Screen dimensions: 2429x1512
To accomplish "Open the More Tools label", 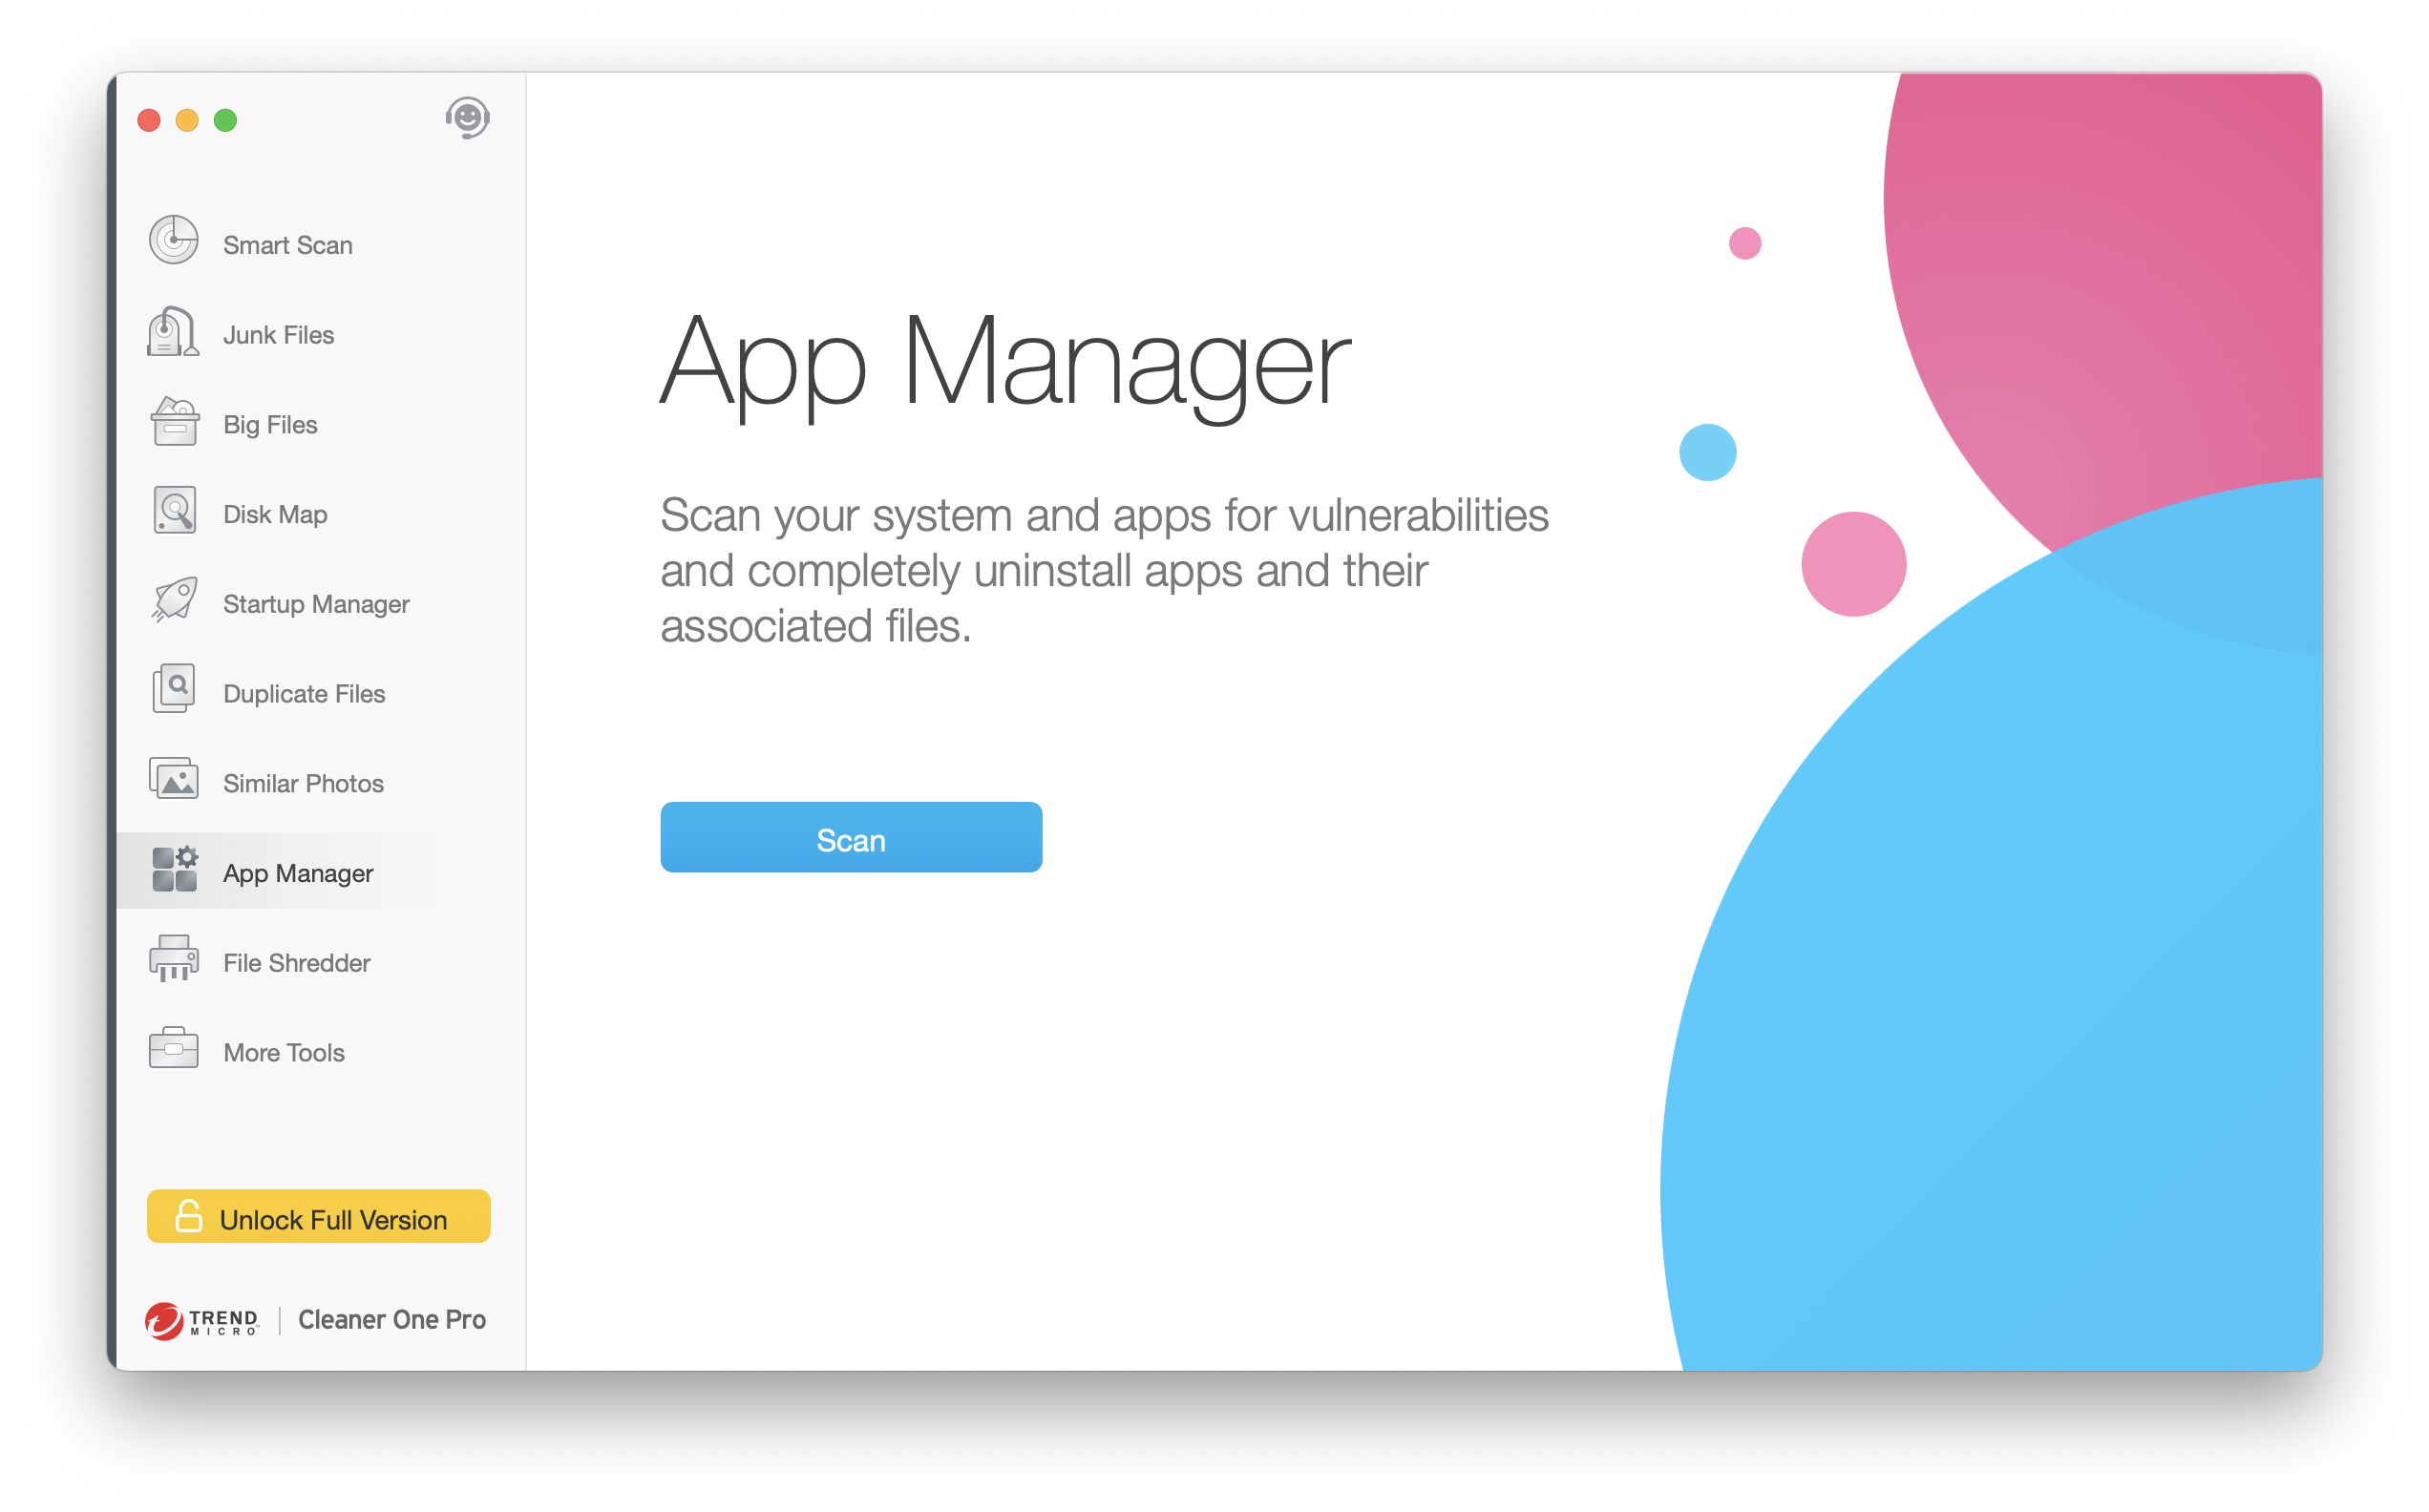I will [284, 1053].
